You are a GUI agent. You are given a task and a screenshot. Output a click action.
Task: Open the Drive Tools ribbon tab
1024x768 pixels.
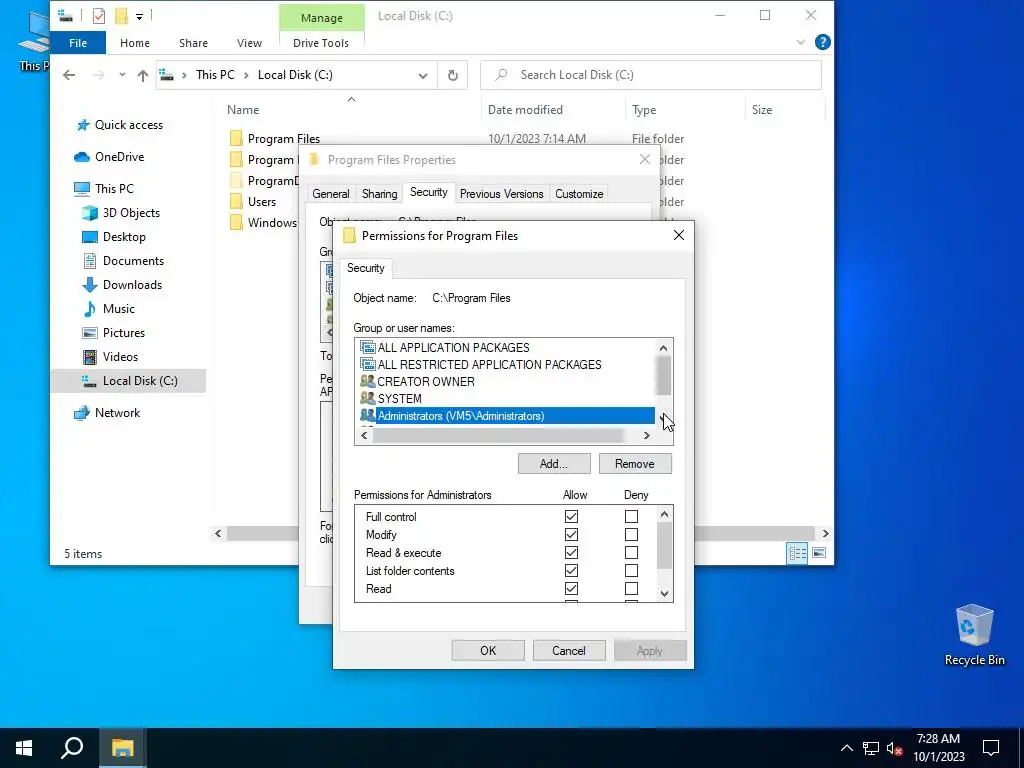[321, 43]
